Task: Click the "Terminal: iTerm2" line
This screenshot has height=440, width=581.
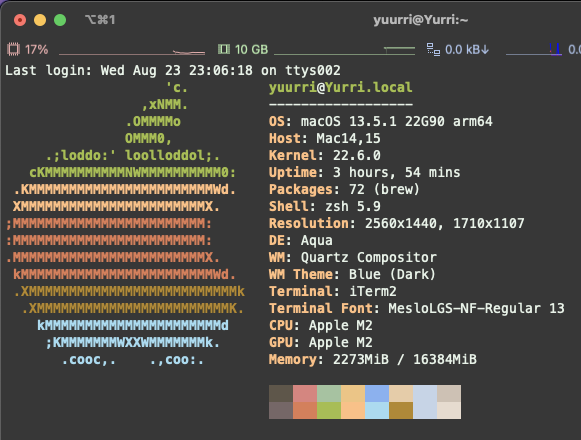Action: pyautogui.click(x=333, y=291)
